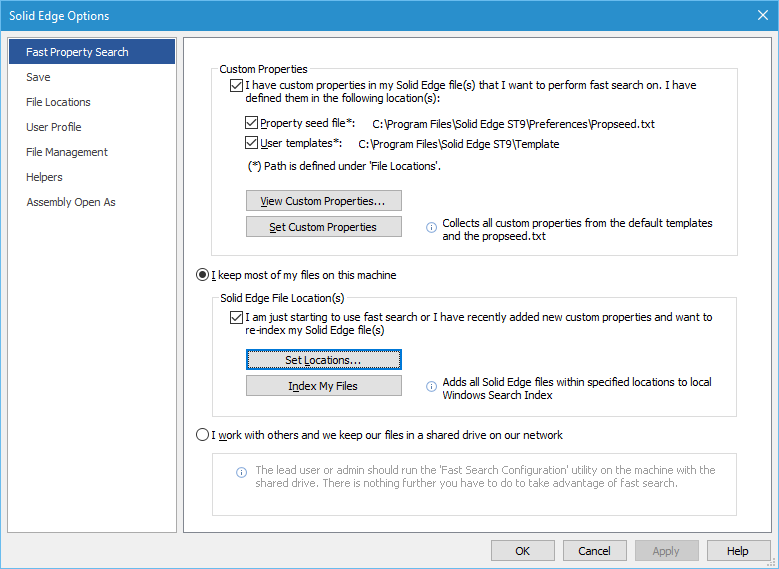Image resolution: width=779 pixels, height=569 pixels.
Task: Switch to File Locations category
Action: (x=58, y=102)
